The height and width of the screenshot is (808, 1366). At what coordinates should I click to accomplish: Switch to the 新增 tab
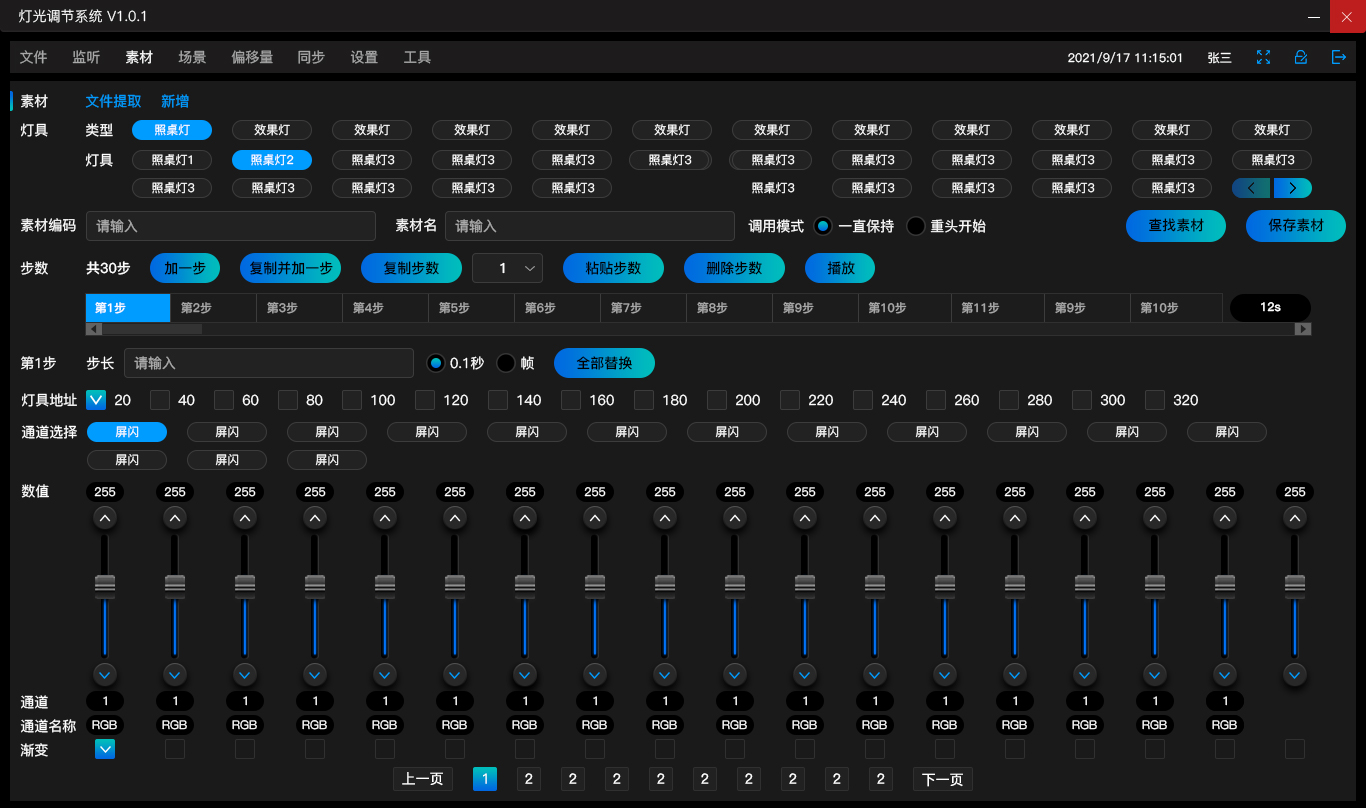point(175,101)
